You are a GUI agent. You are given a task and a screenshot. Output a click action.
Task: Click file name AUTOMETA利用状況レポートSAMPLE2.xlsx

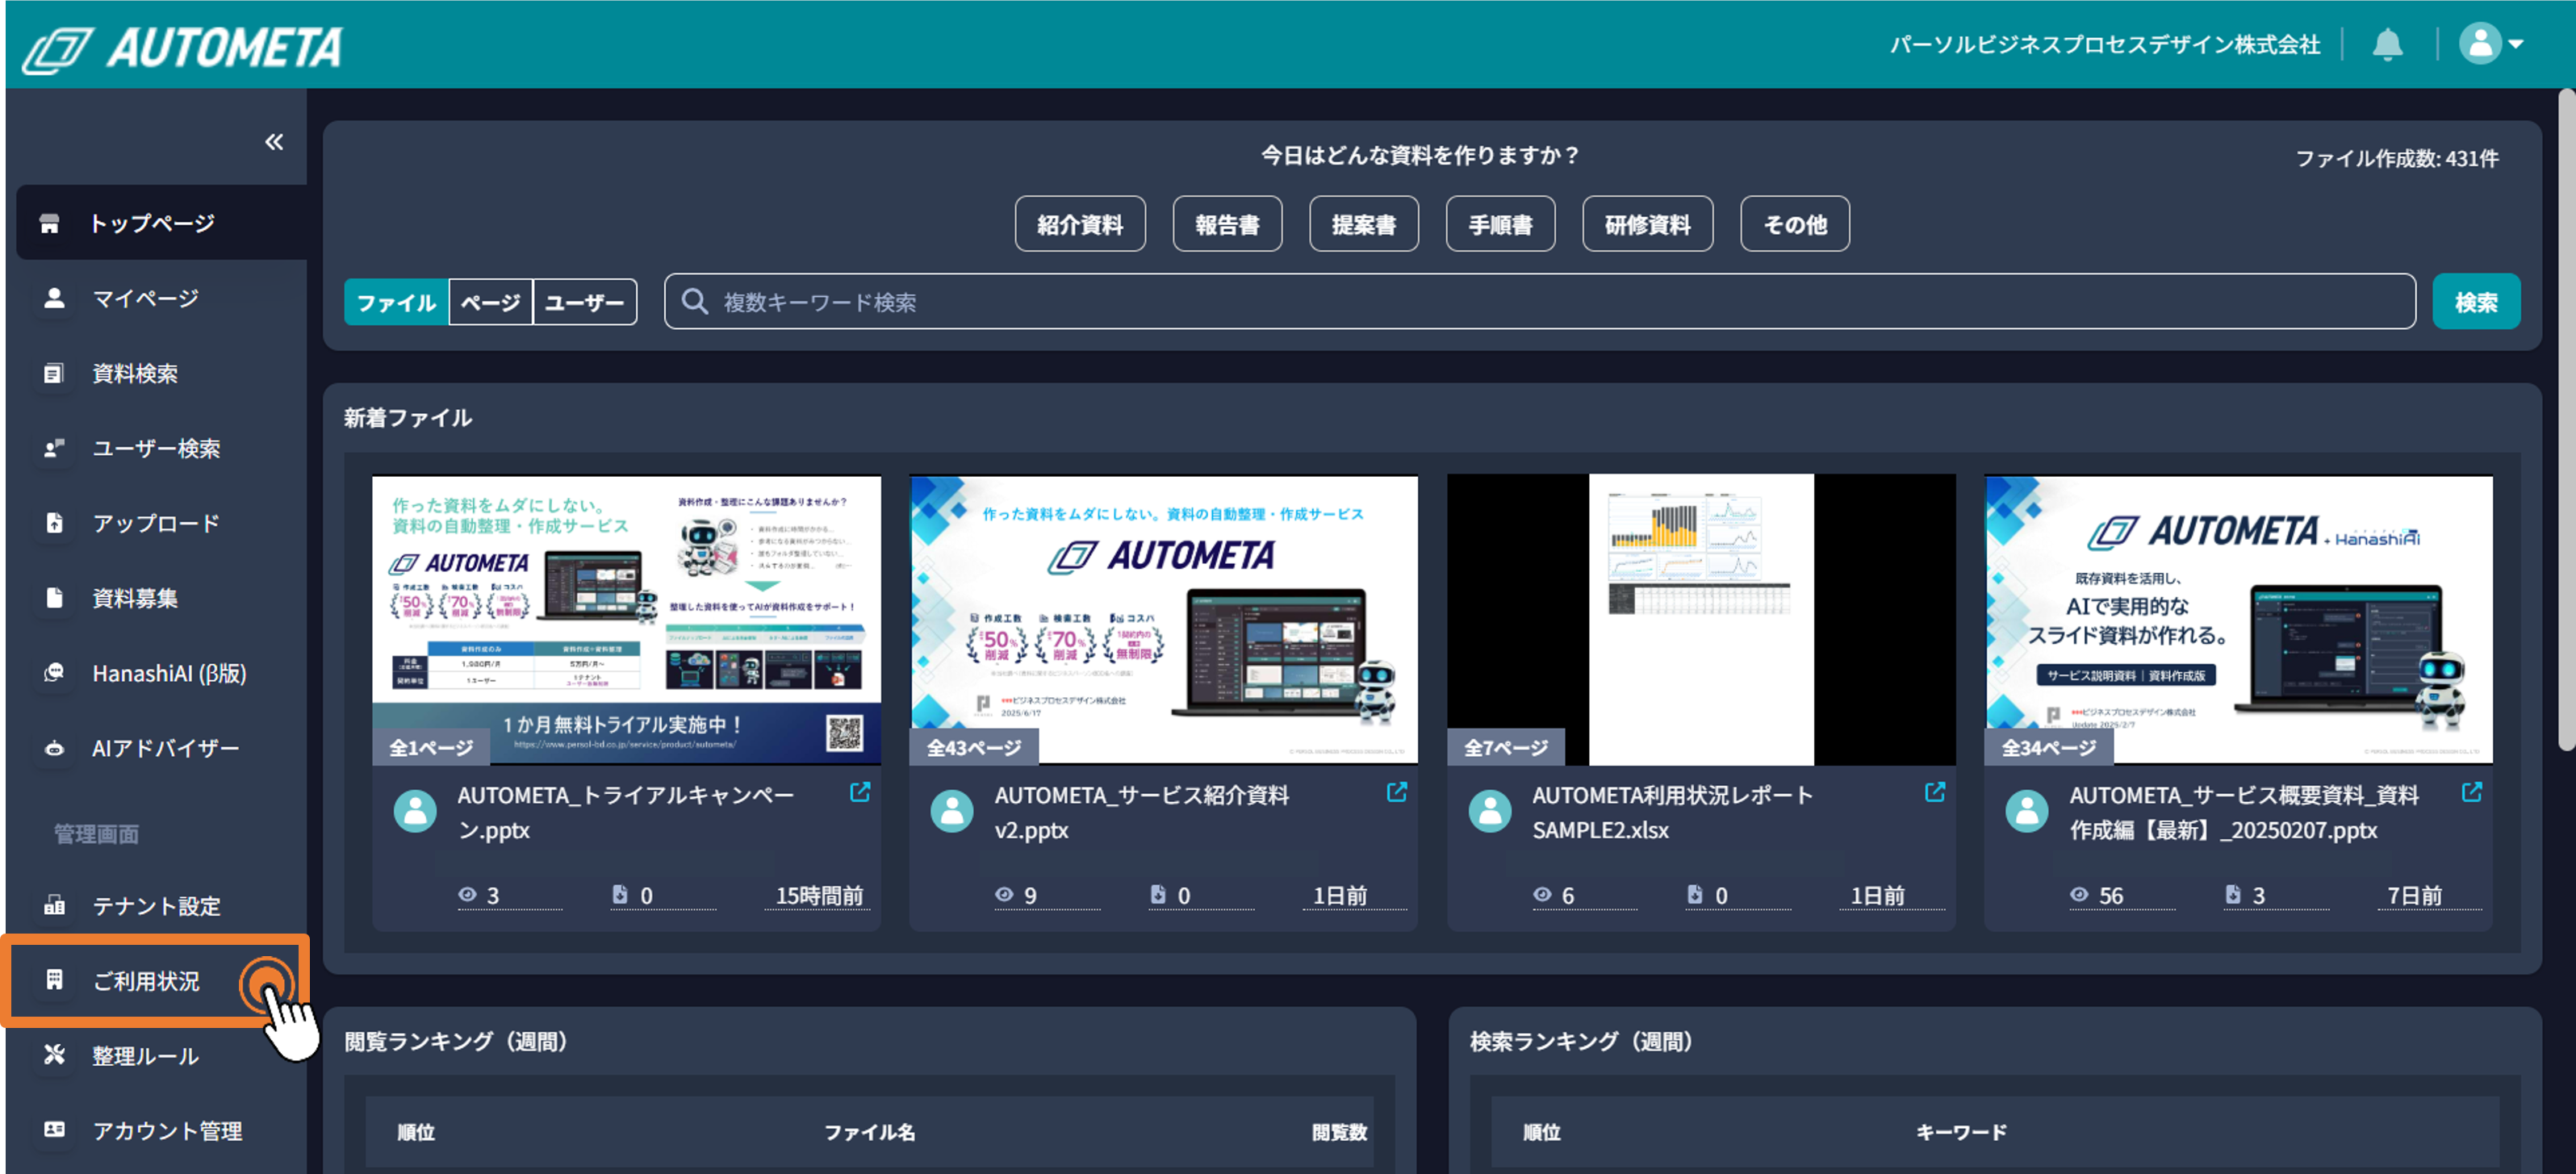point(1672,812)
